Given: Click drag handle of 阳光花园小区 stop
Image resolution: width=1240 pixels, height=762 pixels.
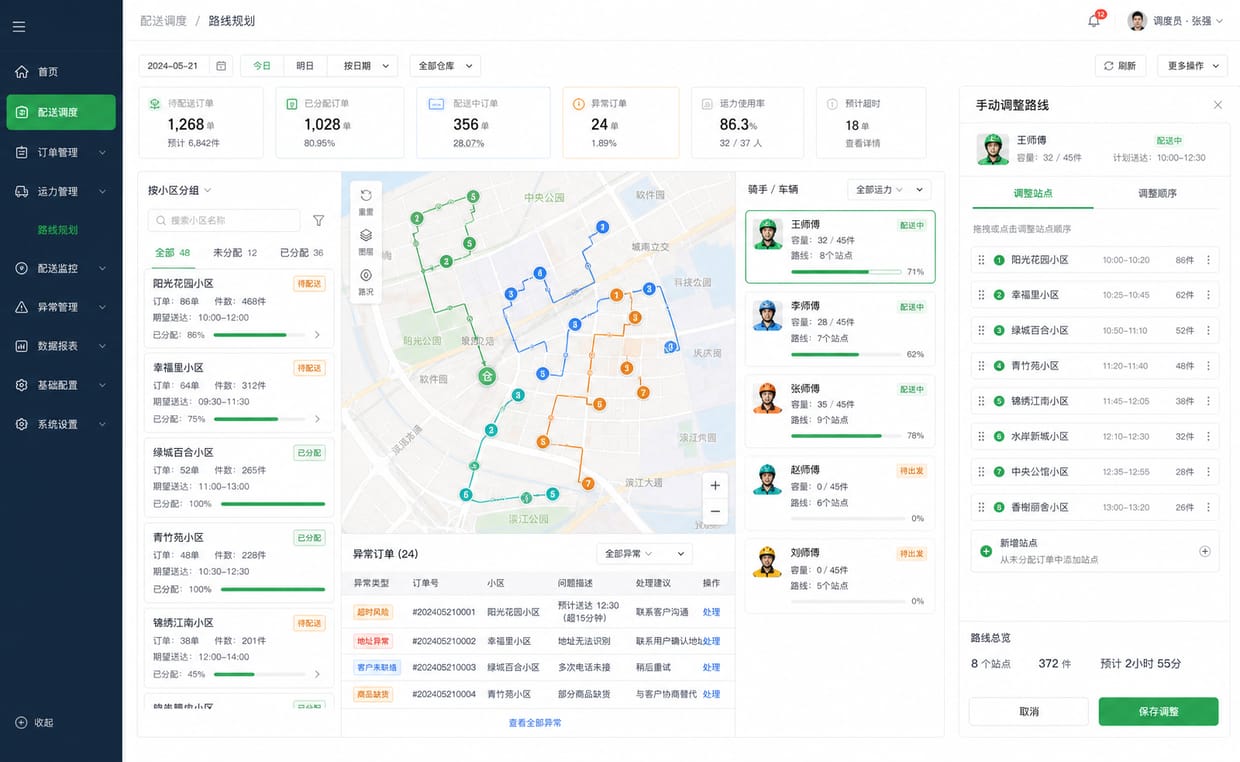Looking at the screenshot, I should [981, 260].
